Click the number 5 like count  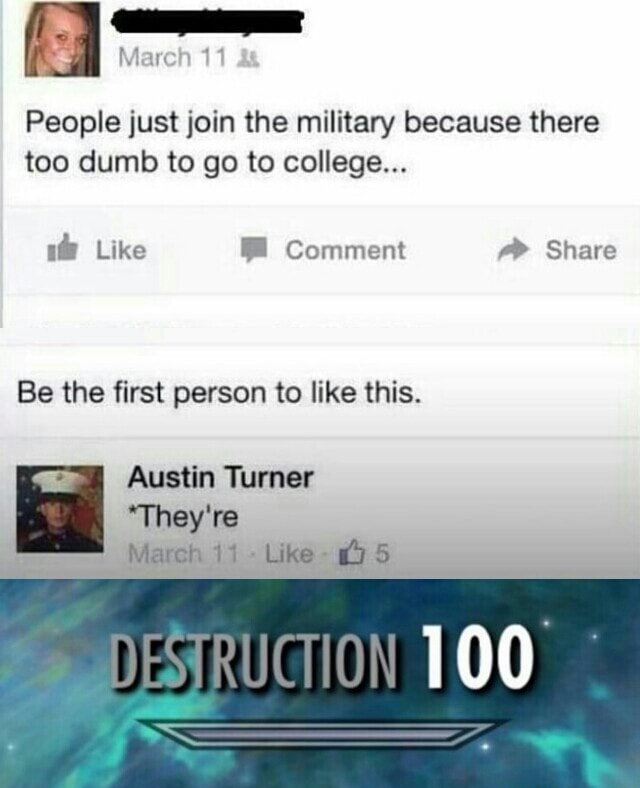point(381,554)
